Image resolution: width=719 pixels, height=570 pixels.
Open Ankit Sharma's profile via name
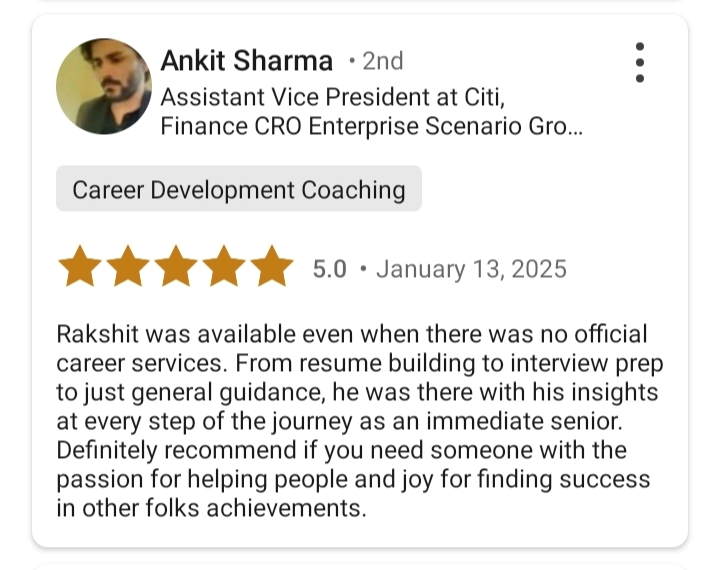point(246,61)
